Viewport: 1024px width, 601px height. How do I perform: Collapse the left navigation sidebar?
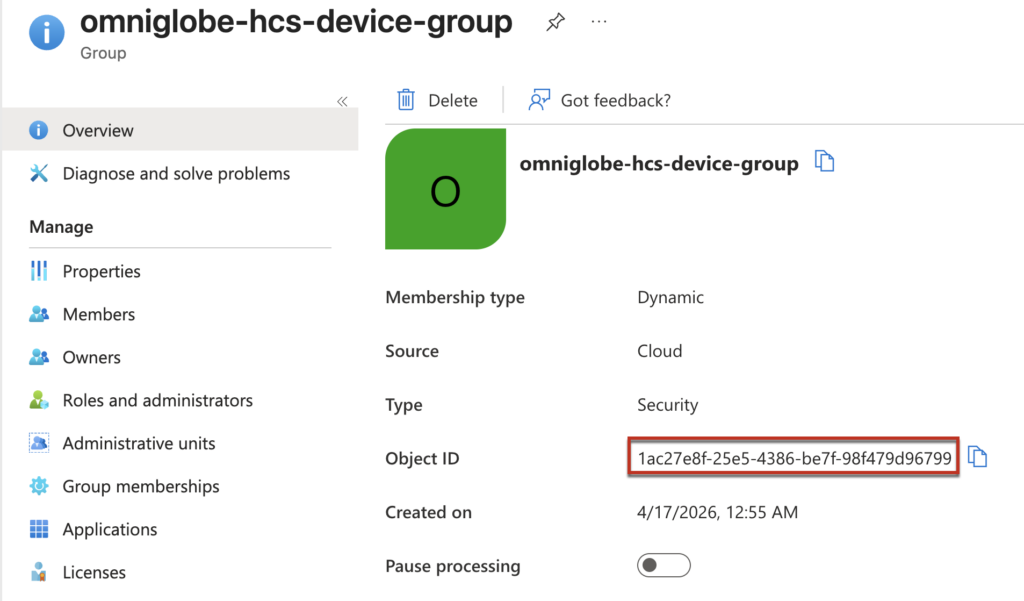342,101
